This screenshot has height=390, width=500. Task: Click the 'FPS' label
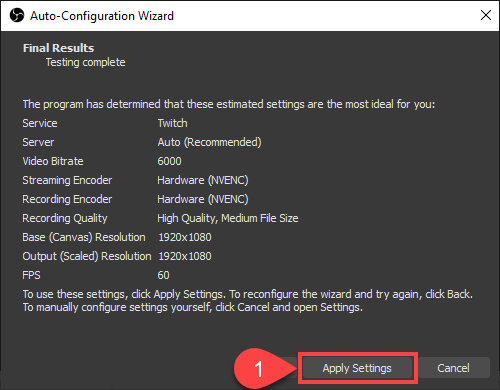click(31, 275)
